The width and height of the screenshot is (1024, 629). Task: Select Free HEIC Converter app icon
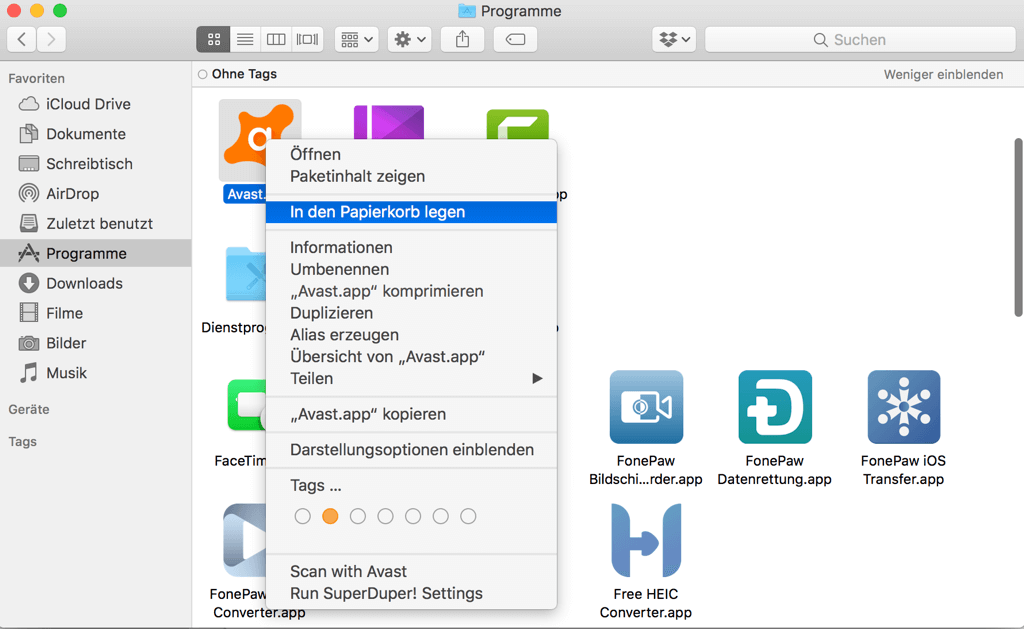point(646,540)
